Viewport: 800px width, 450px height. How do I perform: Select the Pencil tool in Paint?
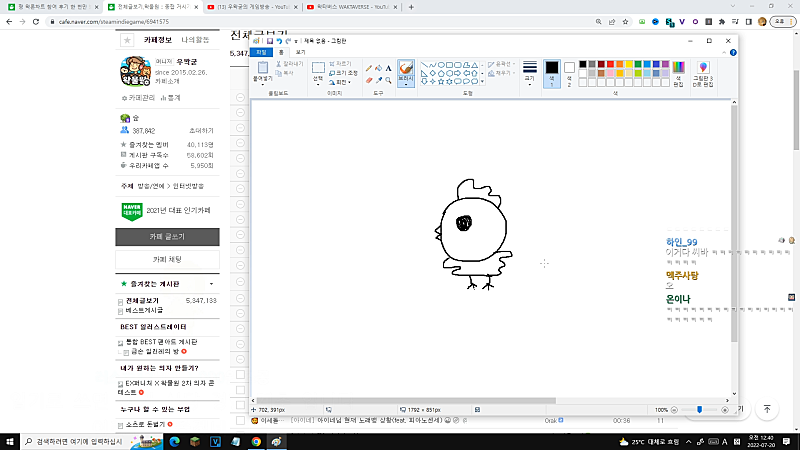click(x=370, y=68)
